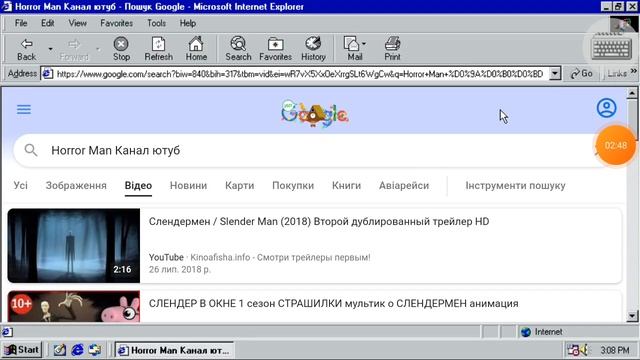Click the magnifying glass search icon
640x360 pixels.
coord(31,150)
